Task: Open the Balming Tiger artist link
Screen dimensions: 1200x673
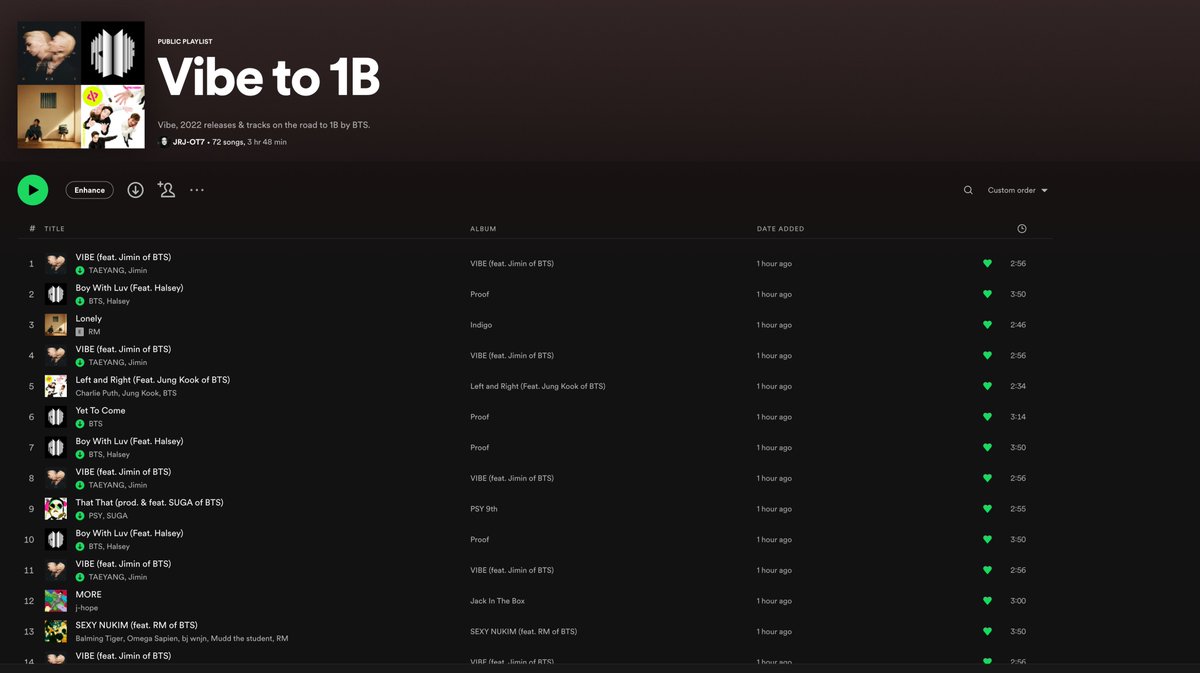Action: click(100, 639)
